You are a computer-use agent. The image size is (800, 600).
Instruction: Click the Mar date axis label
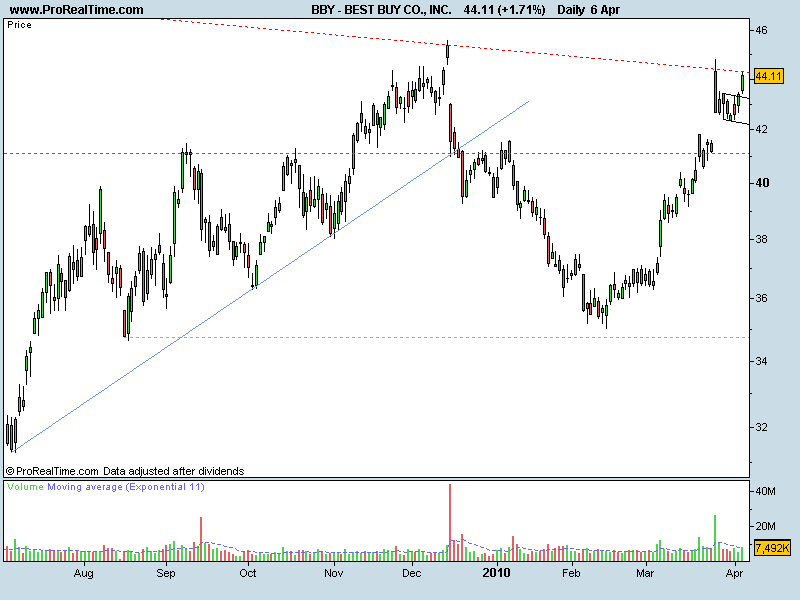point(645,573)
